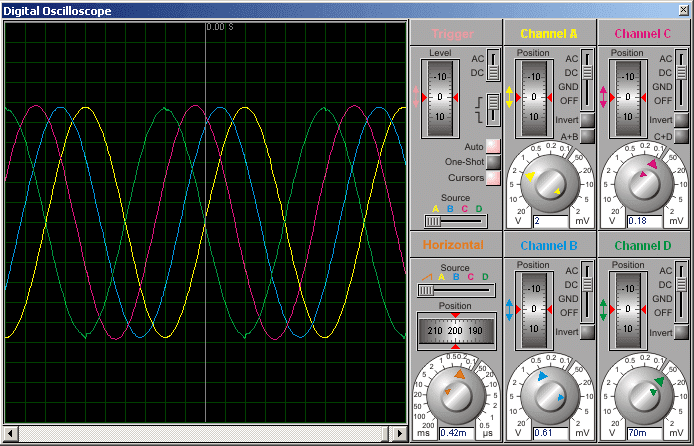Click the blue Channel B position arrows
Viewport: 694px width, 446px height.
pyautogui.click(x=509, y=310)
